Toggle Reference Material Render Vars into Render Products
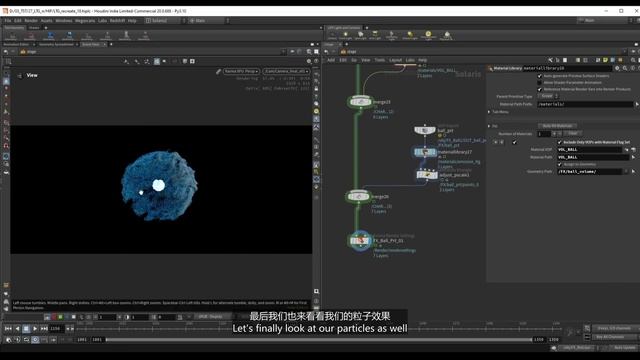Screen dimensions: 640x360 click(x=540, y=89)
